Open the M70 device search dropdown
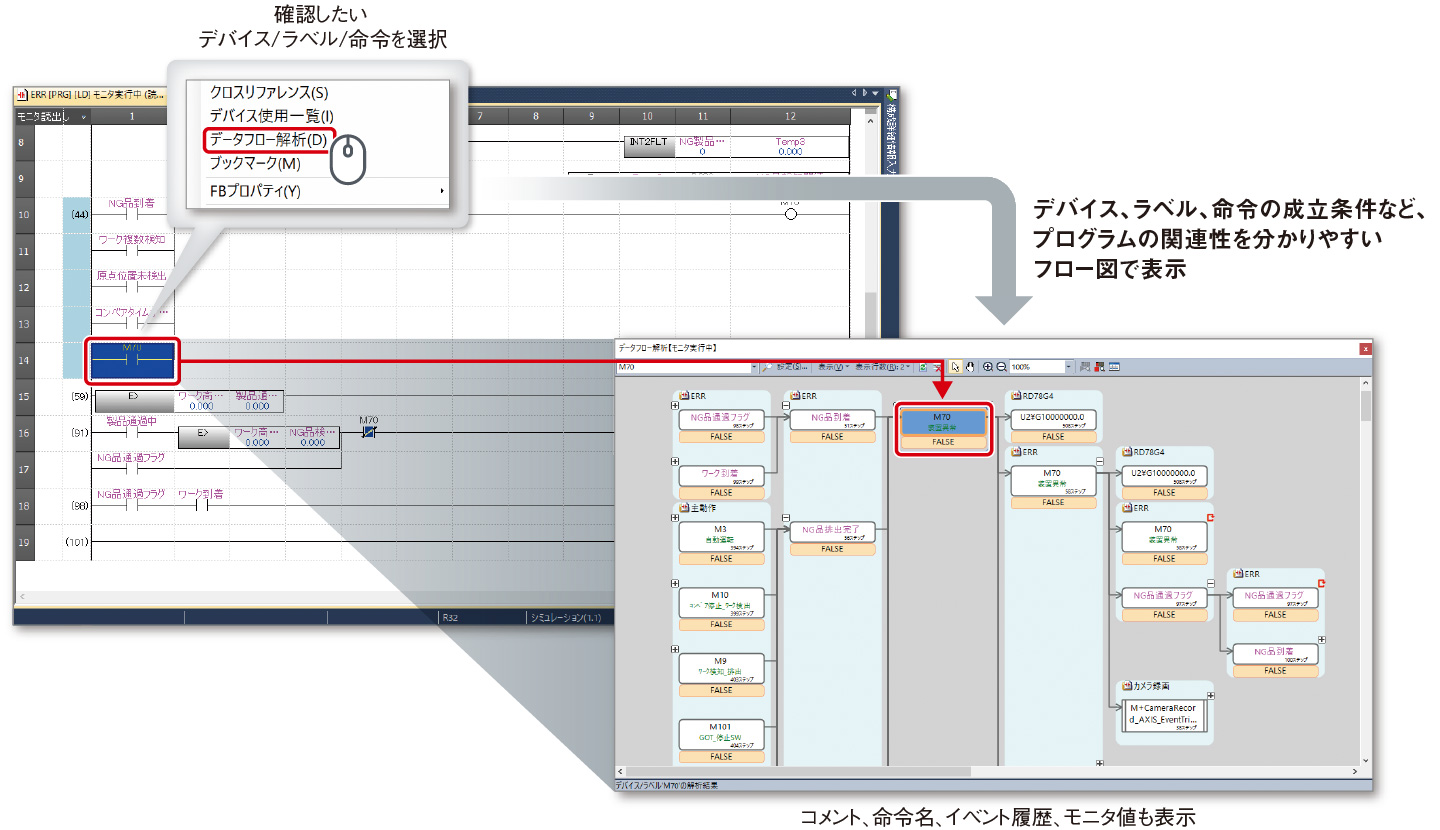The height and width of the screenshot is (830, 1440). coord(753,367)
